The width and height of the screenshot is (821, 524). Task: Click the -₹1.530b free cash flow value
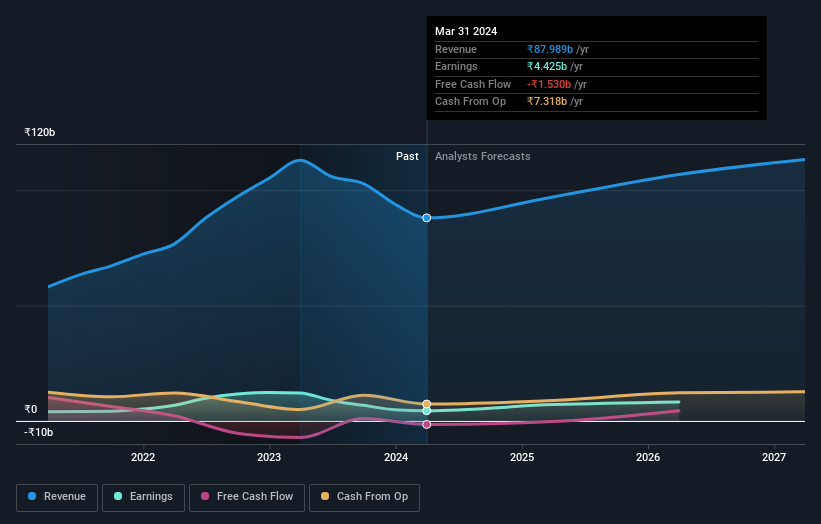tap(549, 84)
